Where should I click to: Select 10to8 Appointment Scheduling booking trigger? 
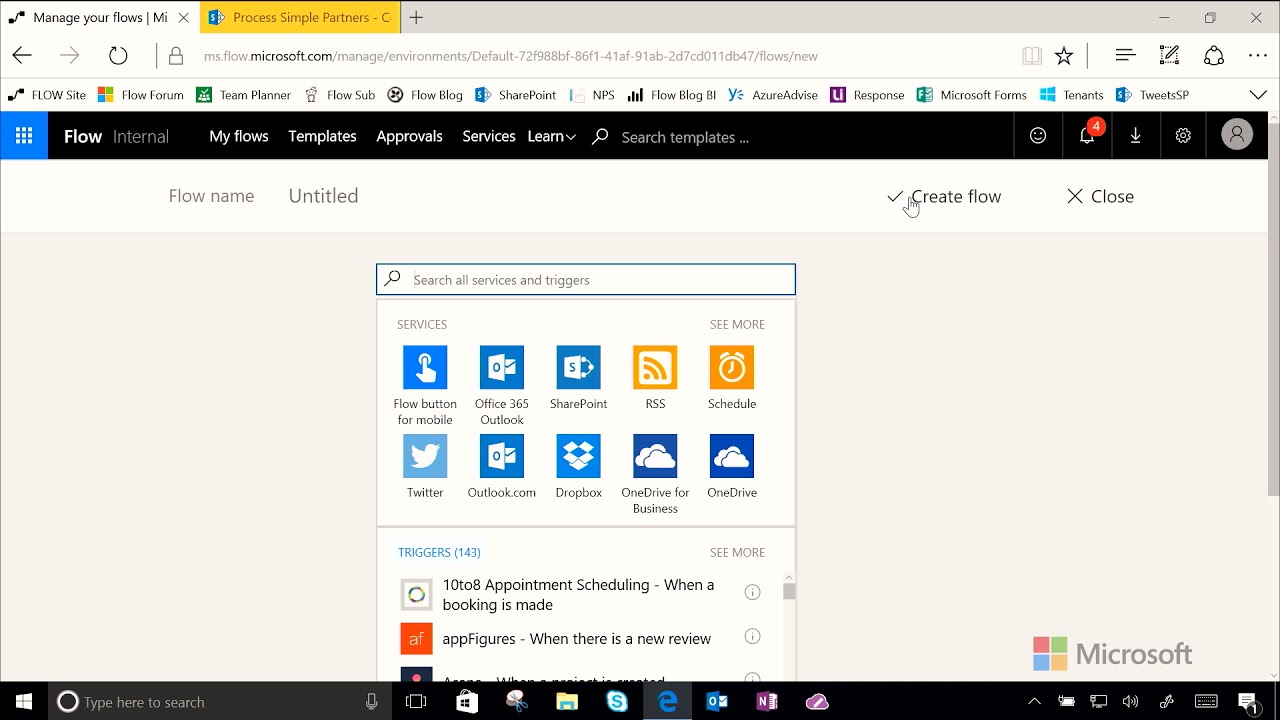(578, 594)
